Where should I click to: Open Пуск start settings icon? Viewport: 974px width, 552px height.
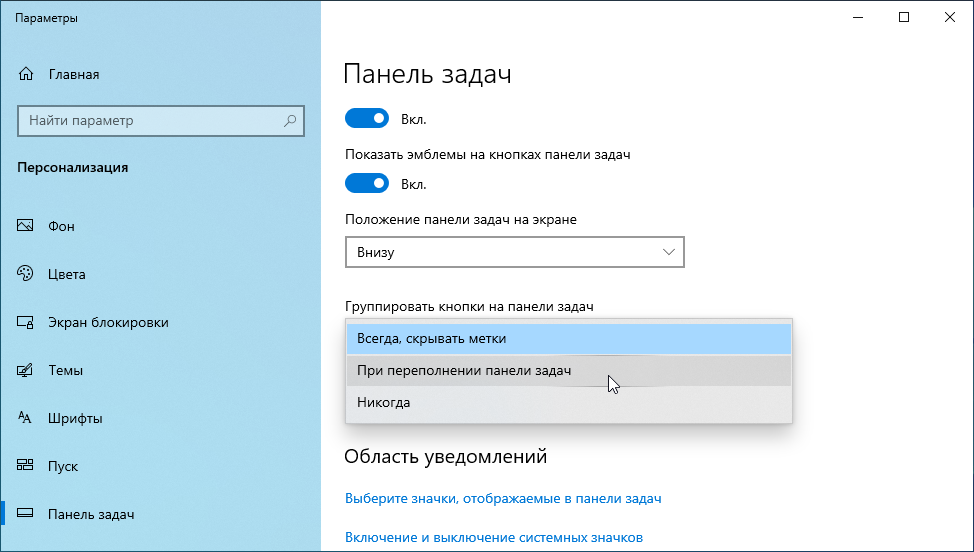pos(27,466)
